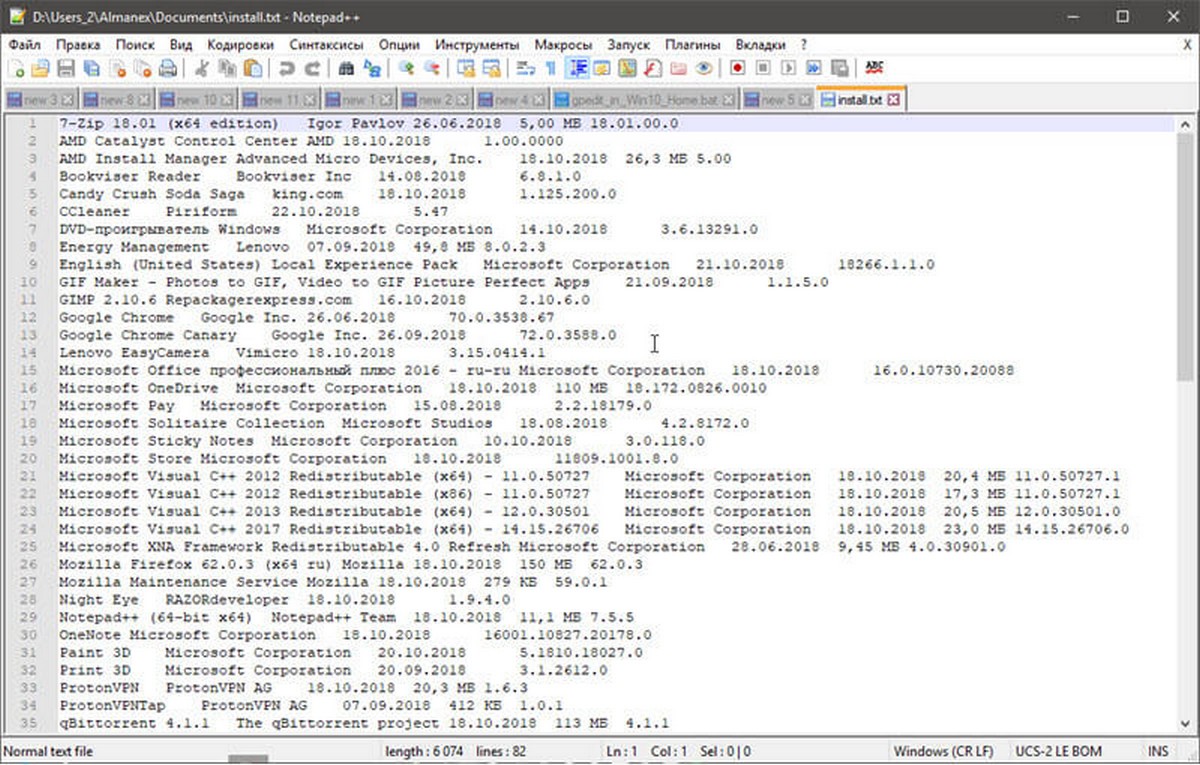Viewport: 1200px width, 765px height.
Task: Open the Плагины menu
Action: [x=693, y=45]
